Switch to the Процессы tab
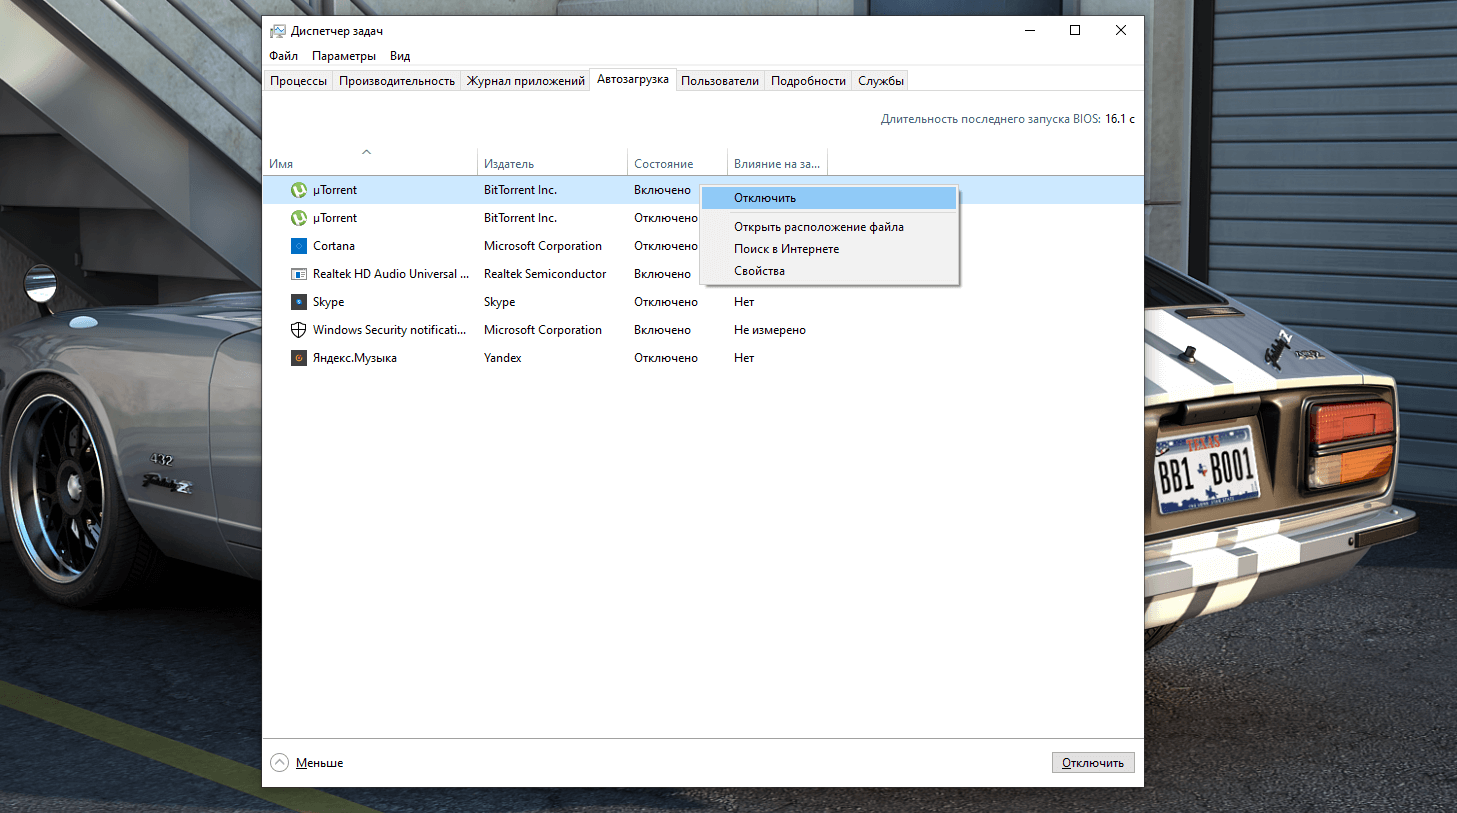1457x813 pixels. (298, 81)
